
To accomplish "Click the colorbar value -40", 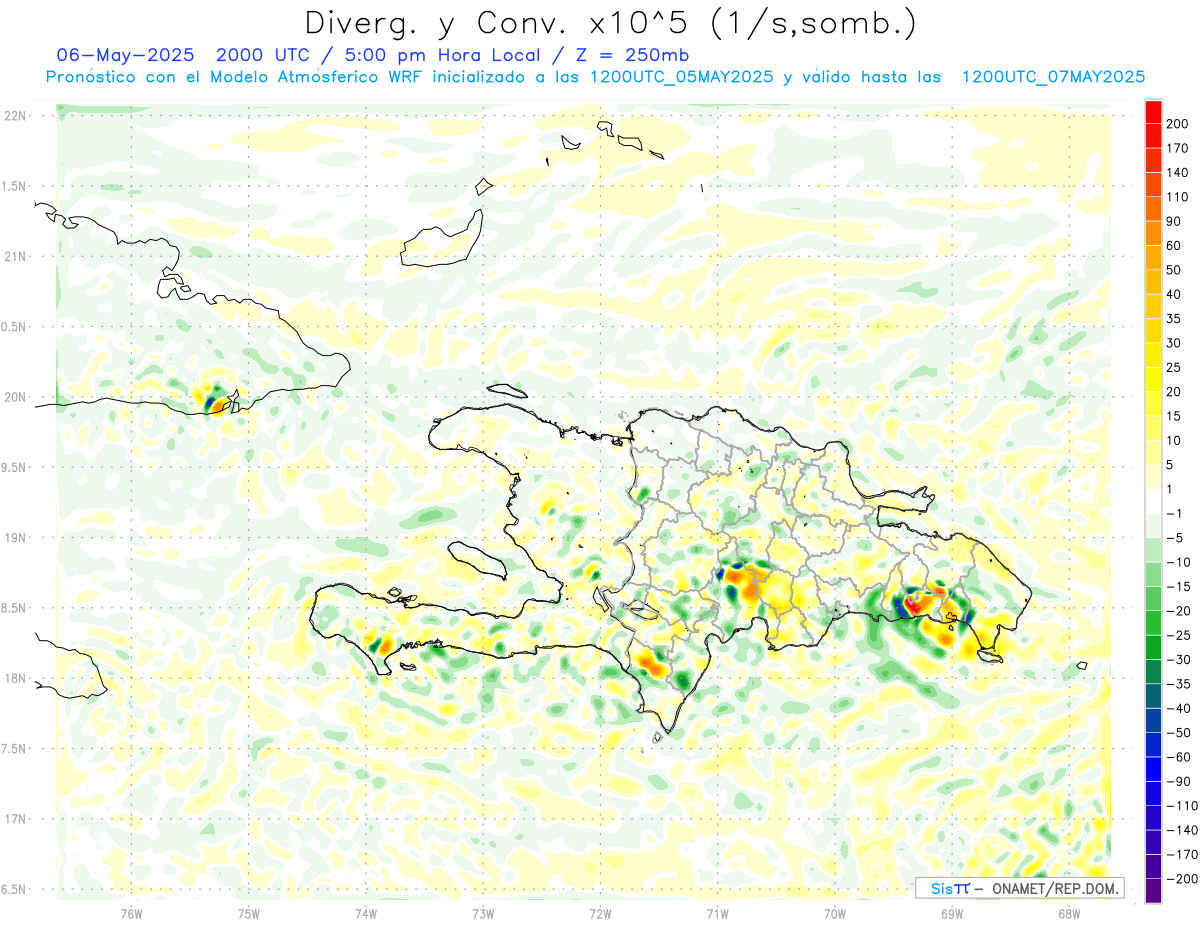I will pyautogui.click(x=1177, y=708).
